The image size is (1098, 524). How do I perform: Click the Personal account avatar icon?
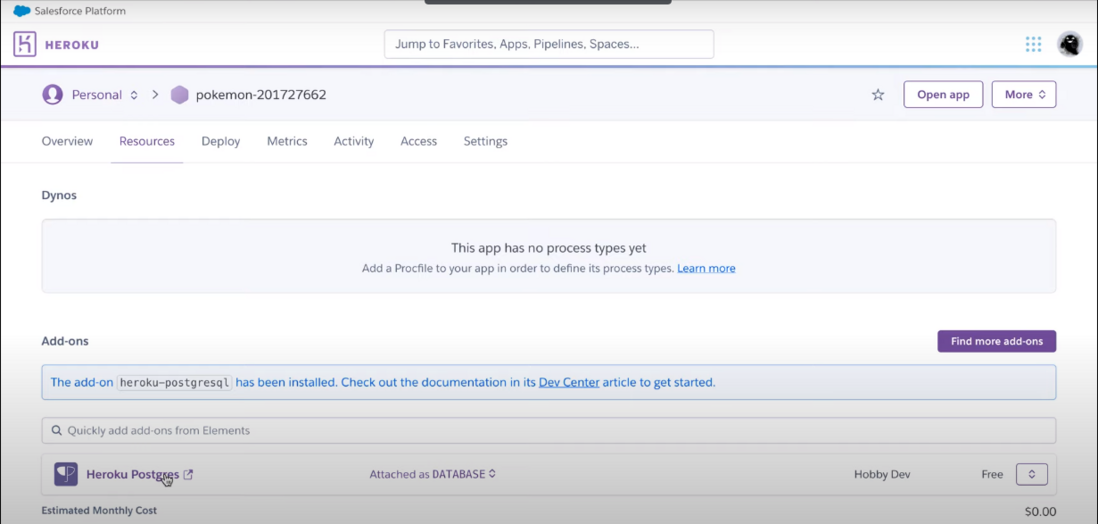pos(52,95)
